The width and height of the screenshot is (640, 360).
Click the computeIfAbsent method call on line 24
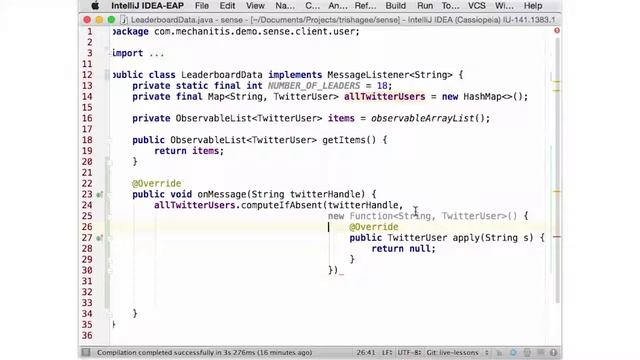(x=281, y=205)
